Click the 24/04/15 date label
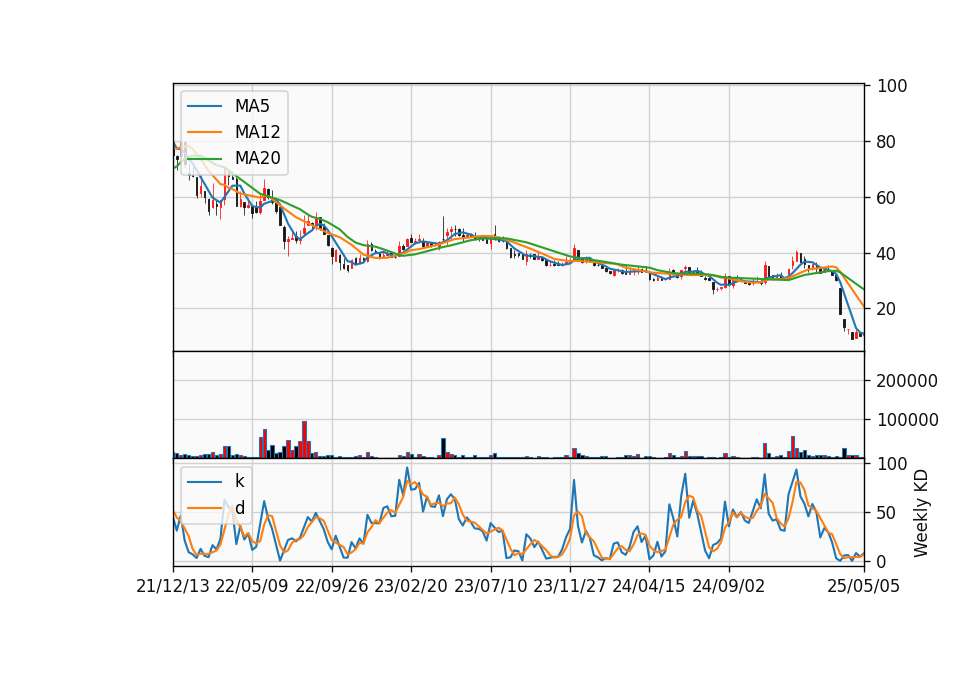This screenshot has width=960, height=690. (649, 586)
